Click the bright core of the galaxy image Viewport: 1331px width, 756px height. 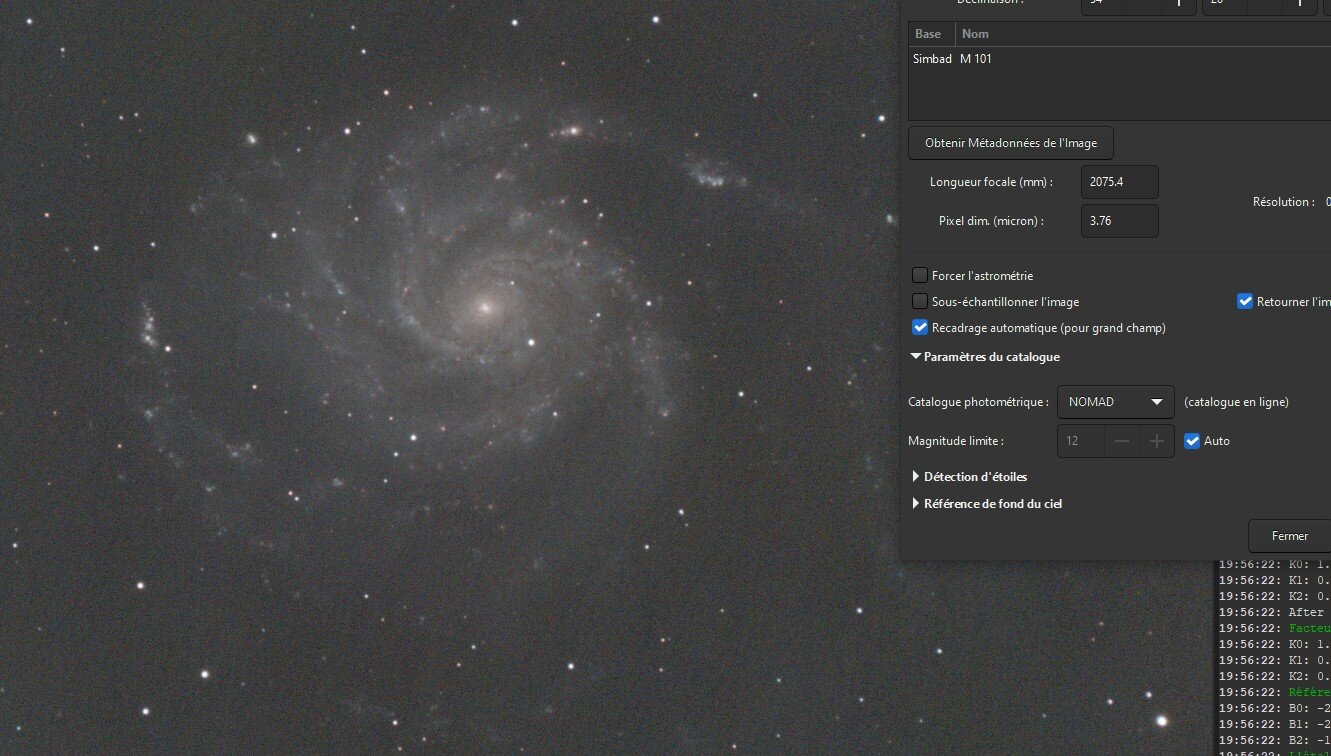484,307
